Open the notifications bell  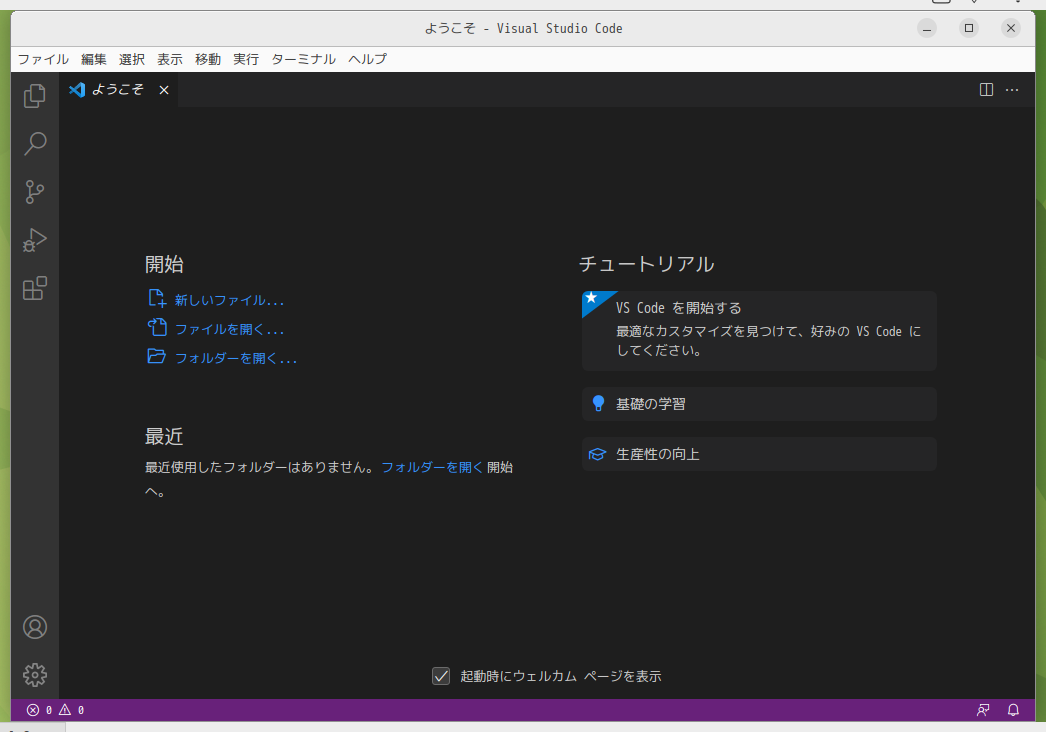tap(1013, 710)
